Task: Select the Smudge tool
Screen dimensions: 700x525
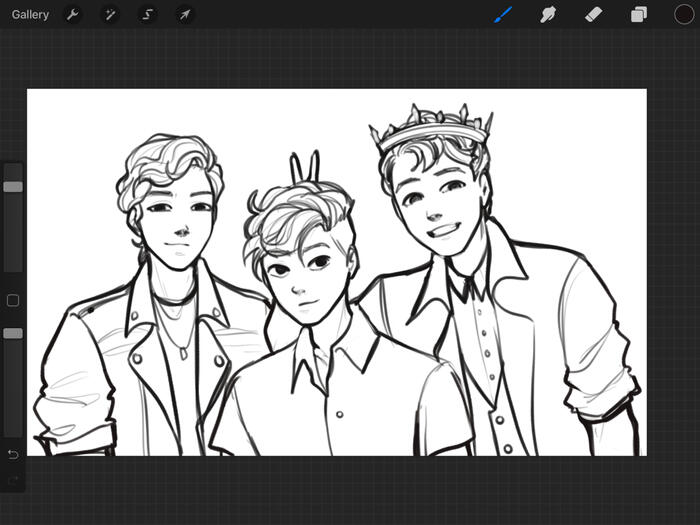Action: (548, 15)
